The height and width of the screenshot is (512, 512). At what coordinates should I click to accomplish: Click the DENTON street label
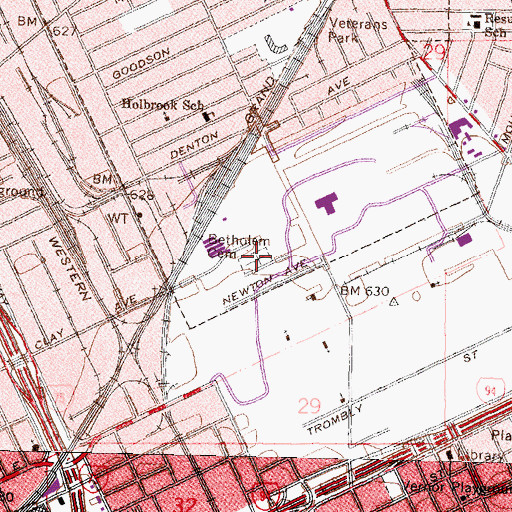click(x=194, y=145)
